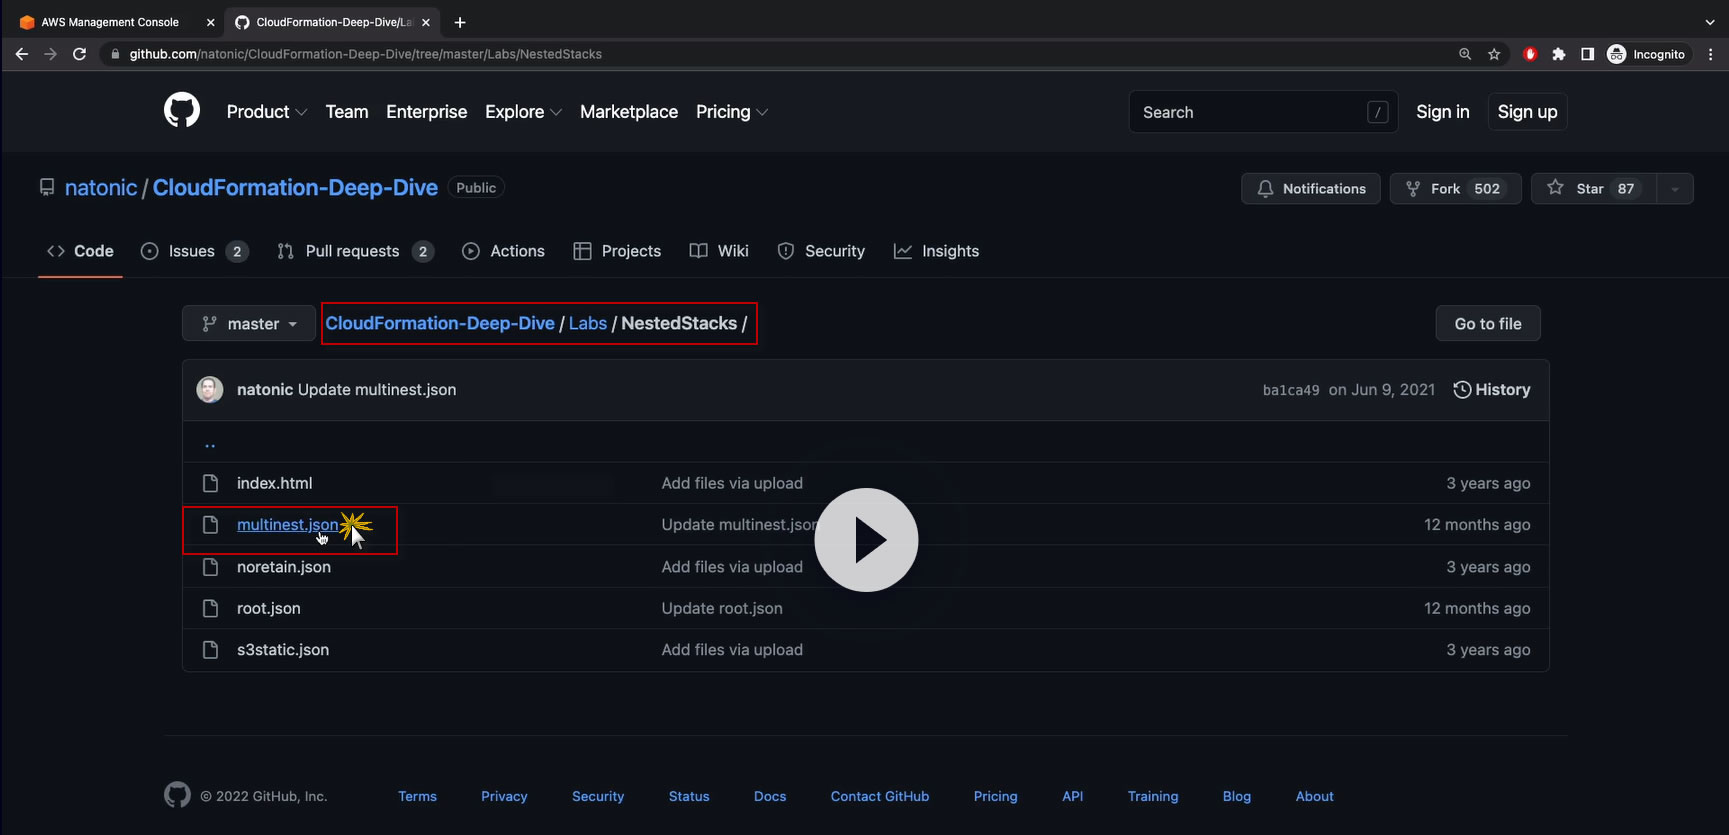Image resolution: width=1729 pixels, height=835 pixels.
Task: Open the index.html file
Action: (x=274, y=483)
